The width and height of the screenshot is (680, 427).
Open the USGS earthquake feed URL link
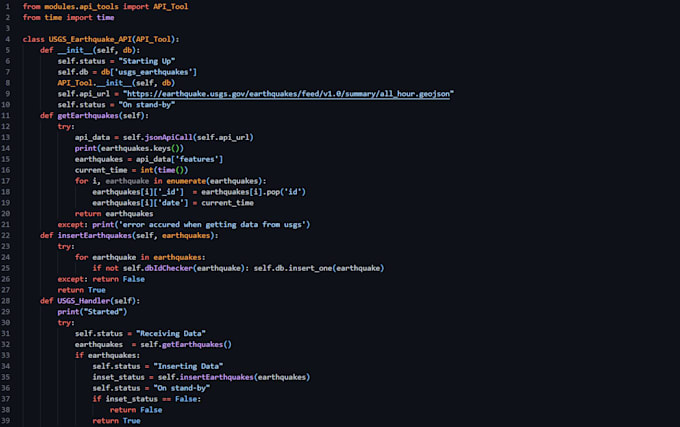click(x=288, y=94)
